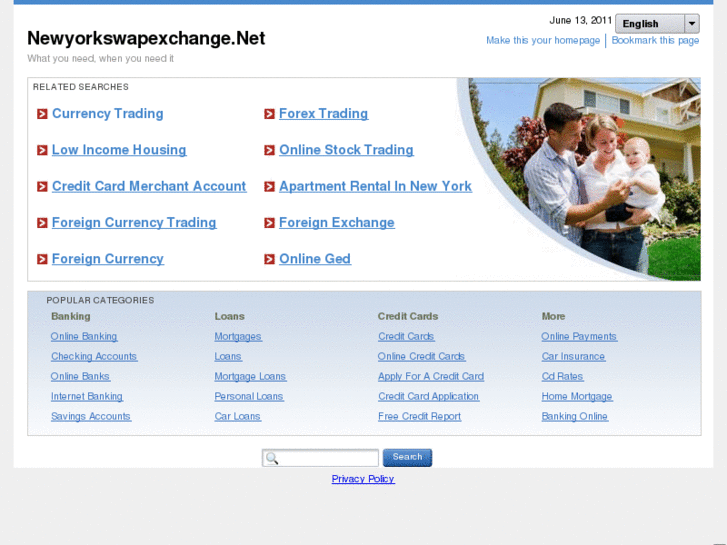
Task: Open Credit Card Application link
Action: click(428, 397)
